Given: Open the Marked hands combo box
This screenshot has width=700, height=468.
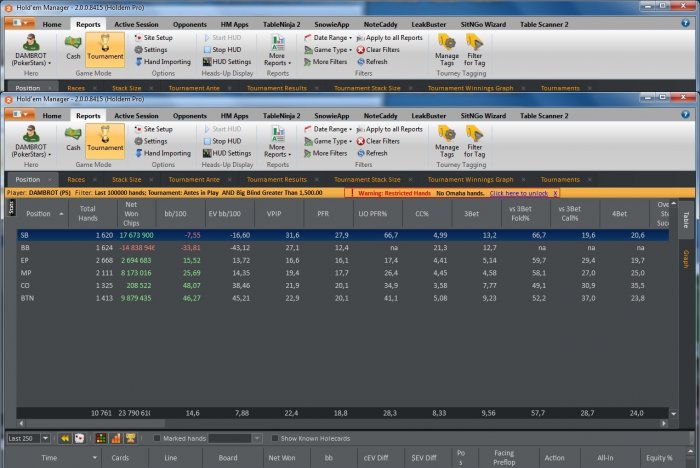Looking at the screenshot, I should 235,439.
